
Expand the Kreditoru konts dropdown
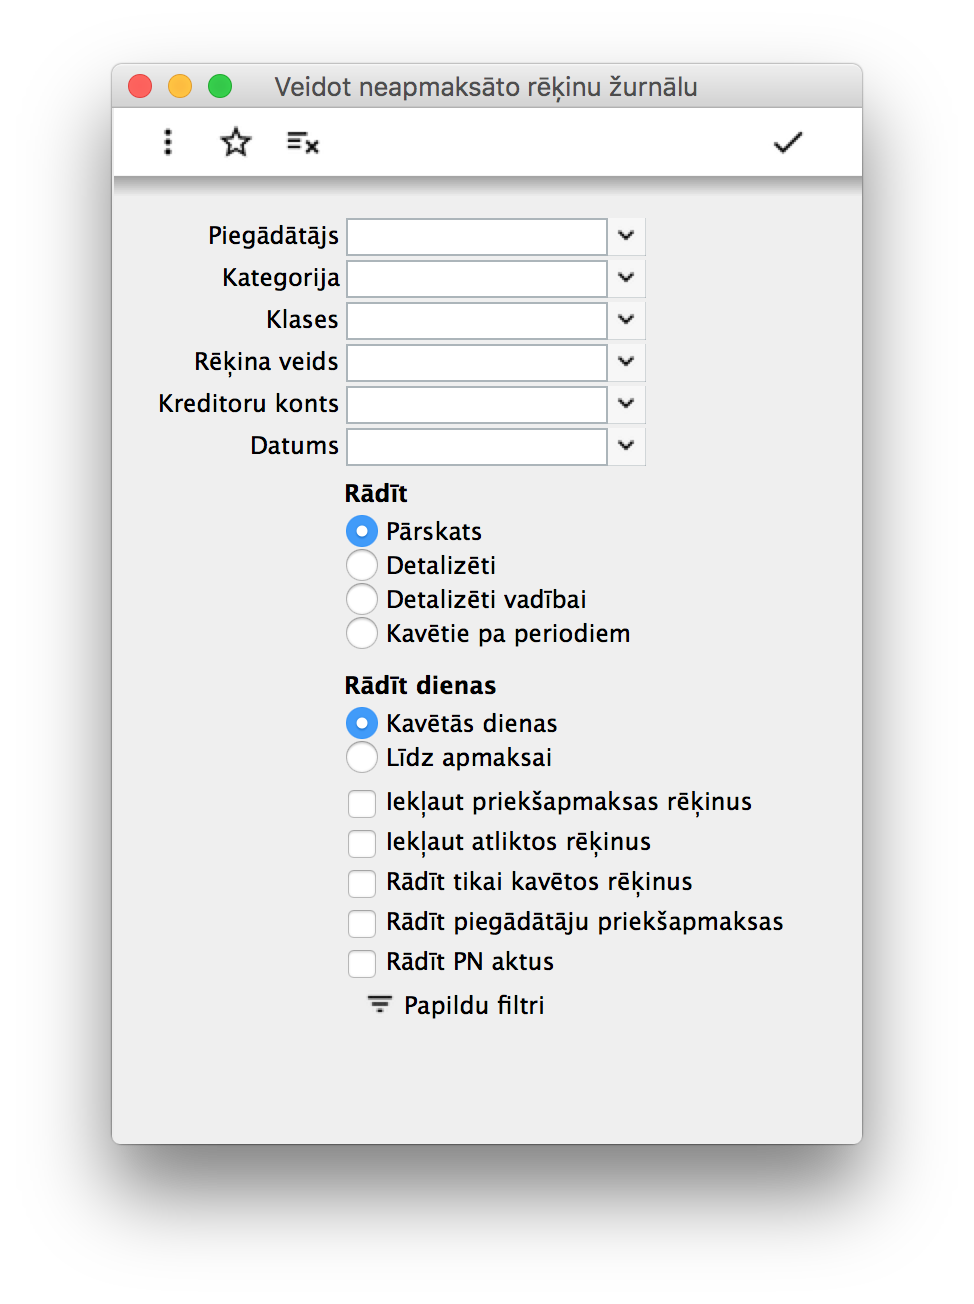point(626,404)
